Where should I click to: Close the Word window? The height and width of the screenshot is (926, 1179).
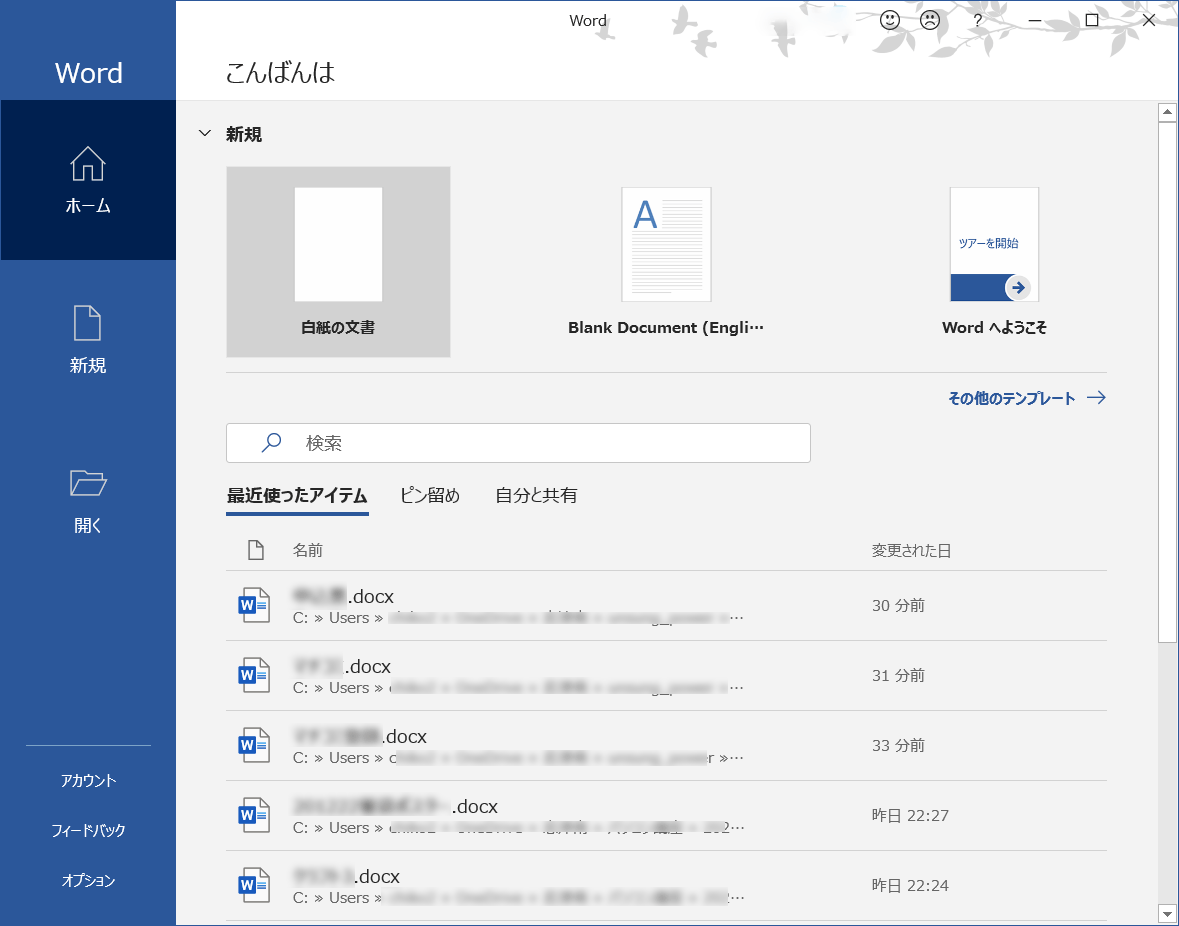point(1148,20)
